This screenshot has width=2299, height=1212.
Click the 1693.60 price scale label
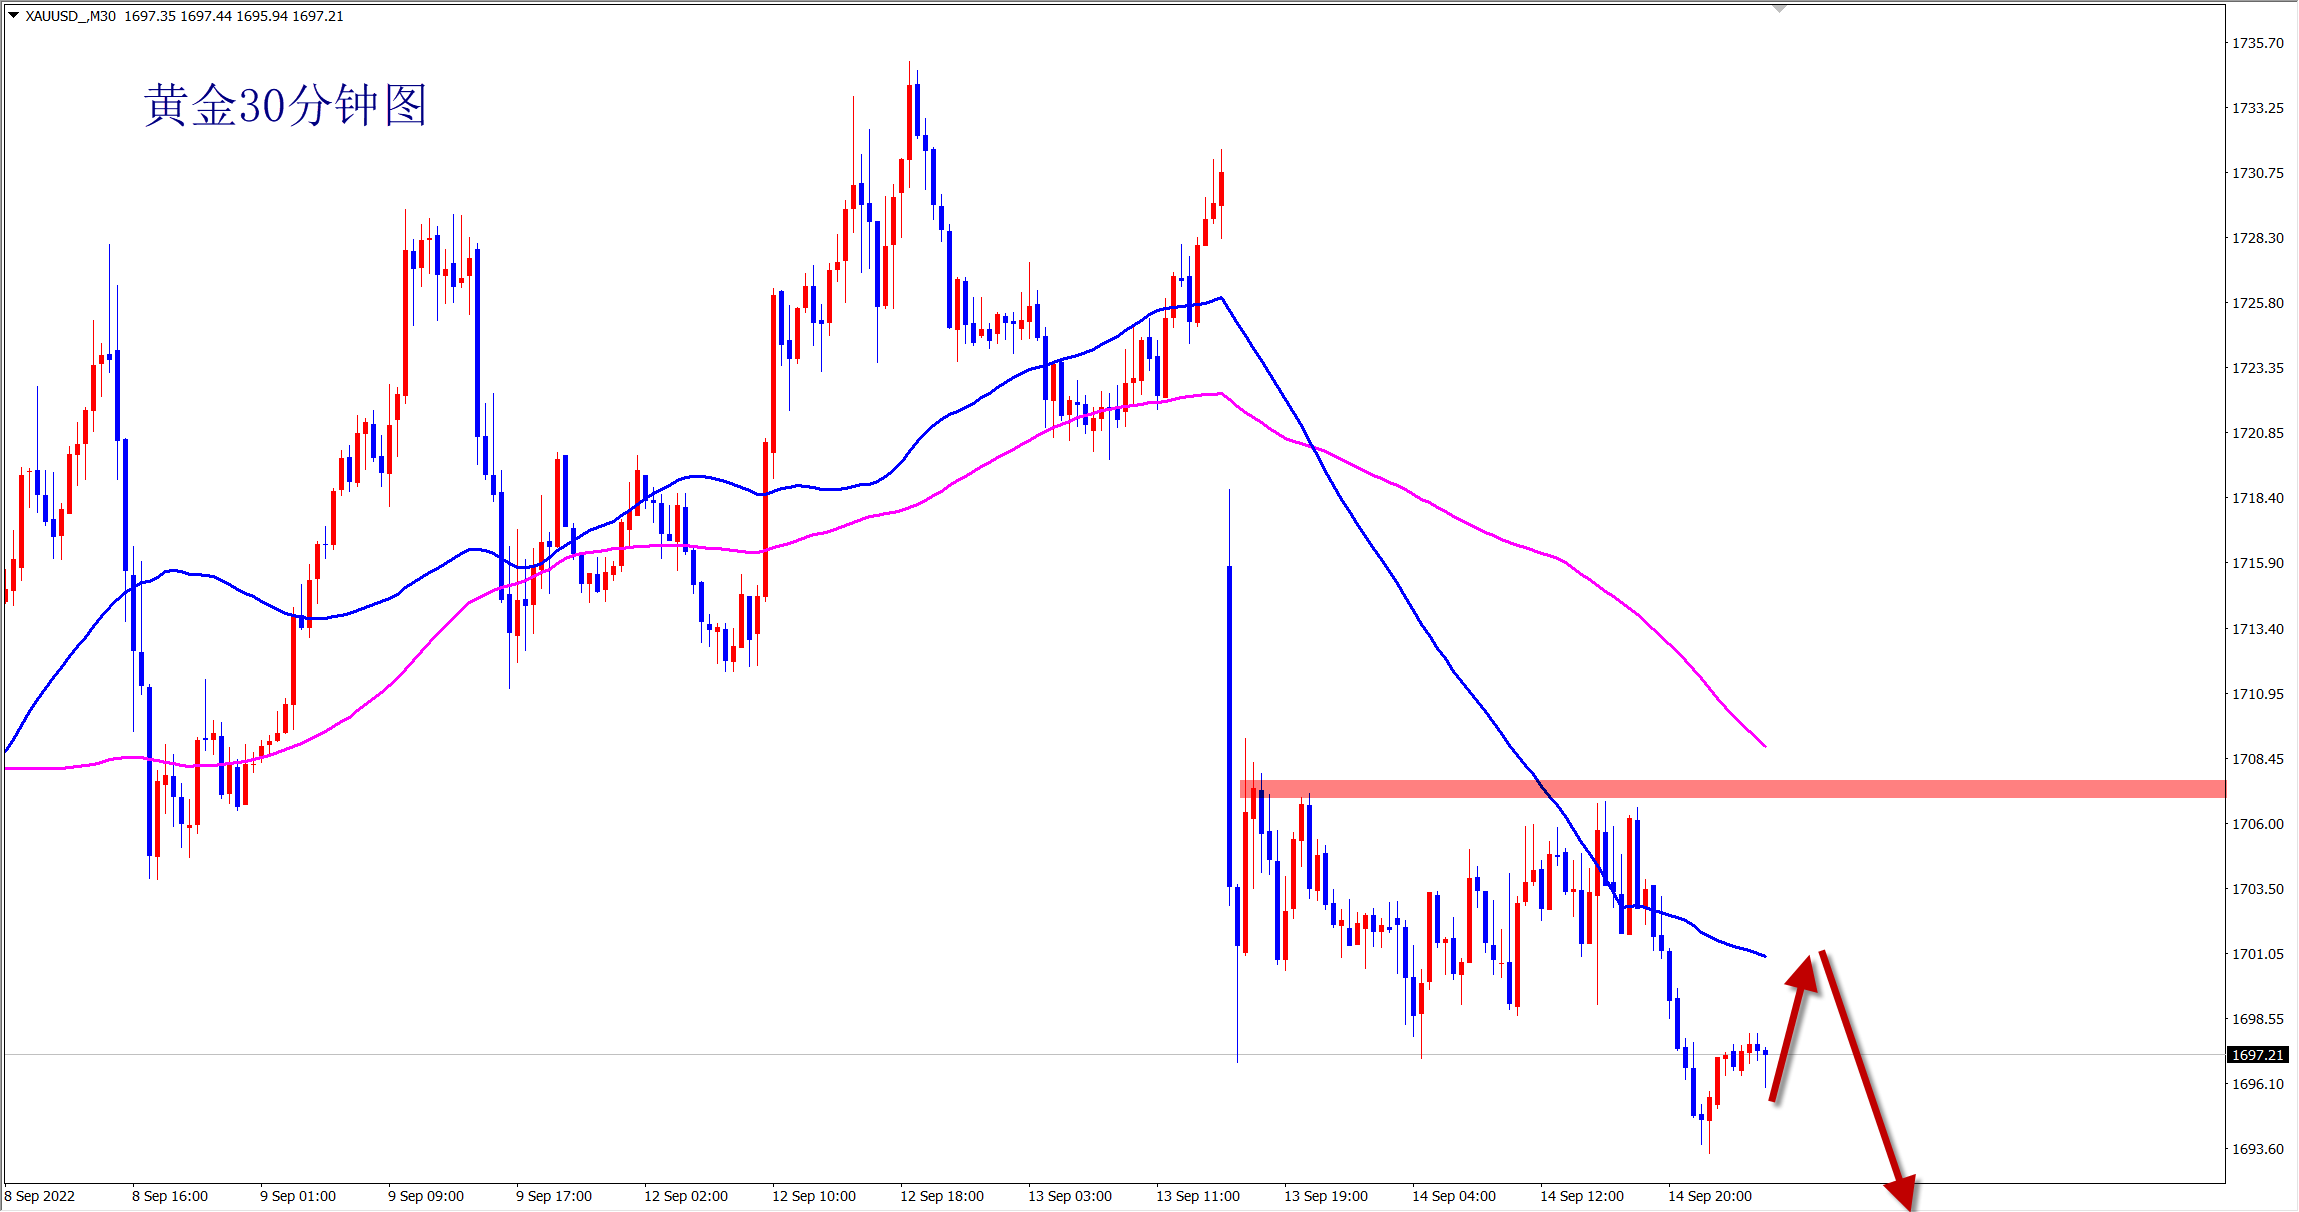pos(2258,1149)
